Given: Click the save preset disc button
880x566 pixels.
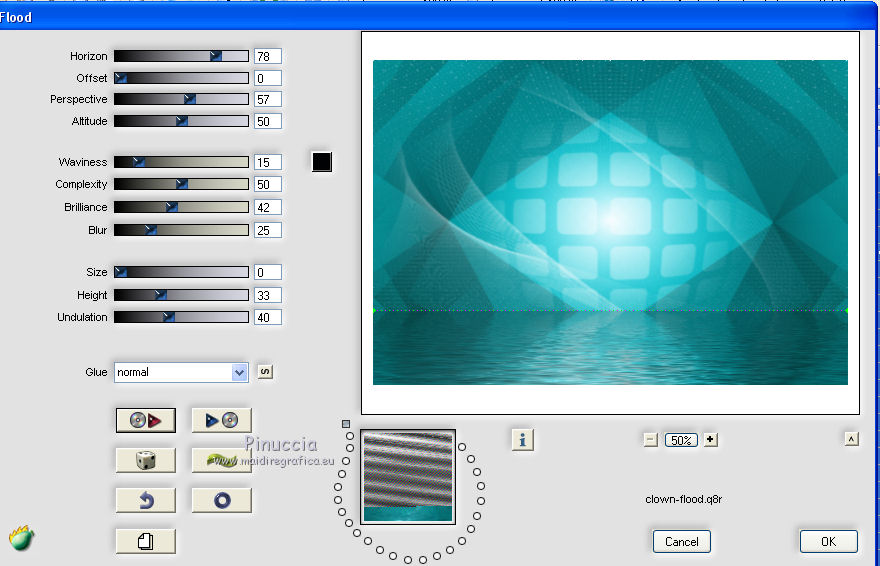Looking at the screenshot, I should coord(222,420).
